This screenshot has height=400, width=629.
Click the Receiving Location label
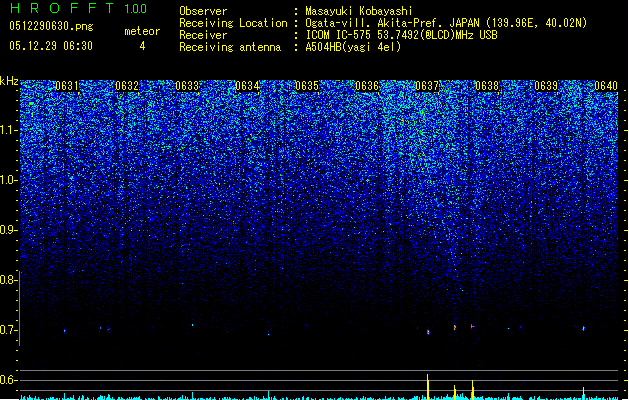(x=233, y=23)
